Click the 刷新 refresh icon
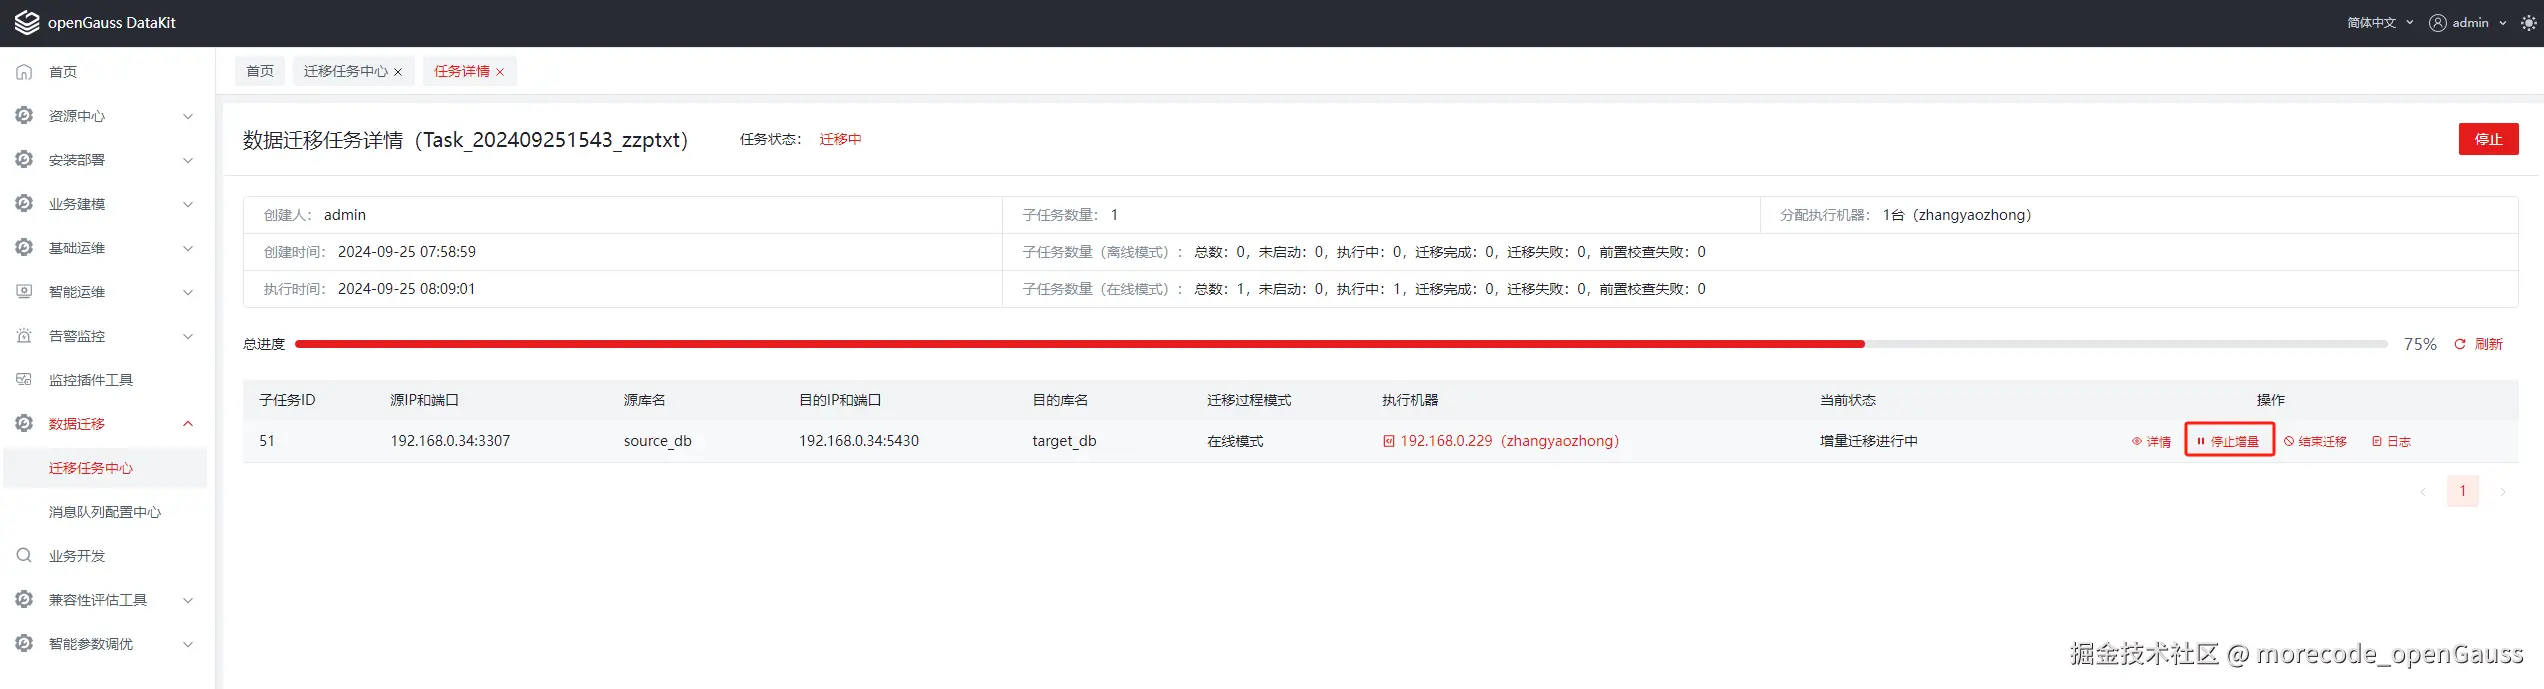2544x689 pixels. point(2460,344)
